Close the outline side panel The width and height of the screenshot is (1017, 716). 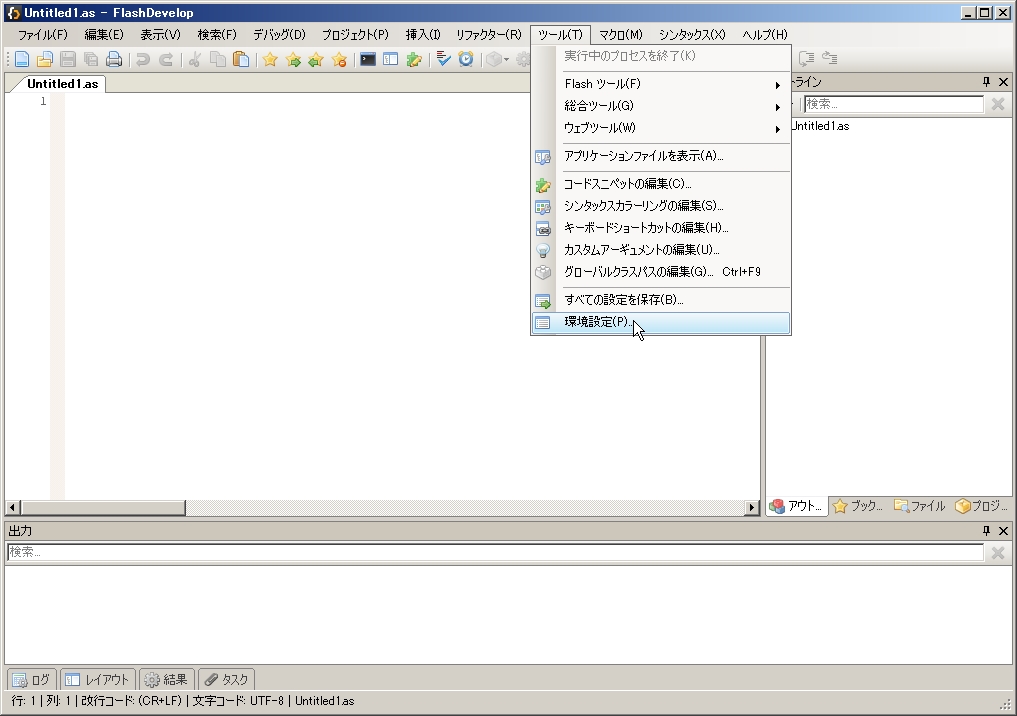1003,82
